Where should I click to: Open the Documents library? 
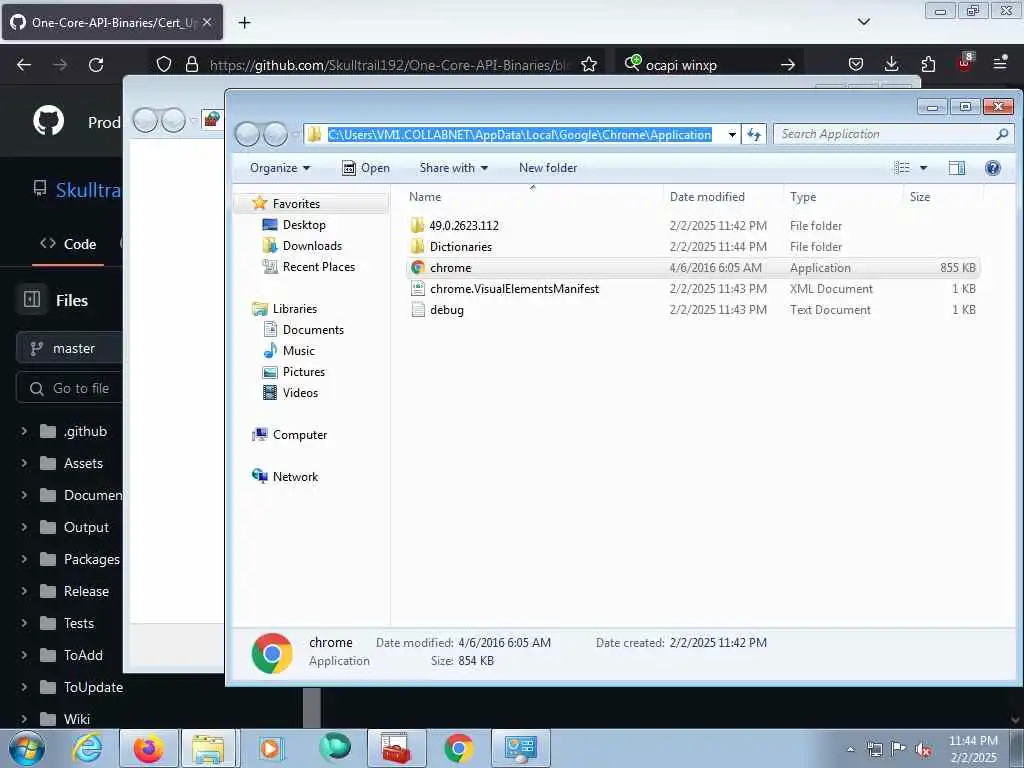(x=304, y=330)
